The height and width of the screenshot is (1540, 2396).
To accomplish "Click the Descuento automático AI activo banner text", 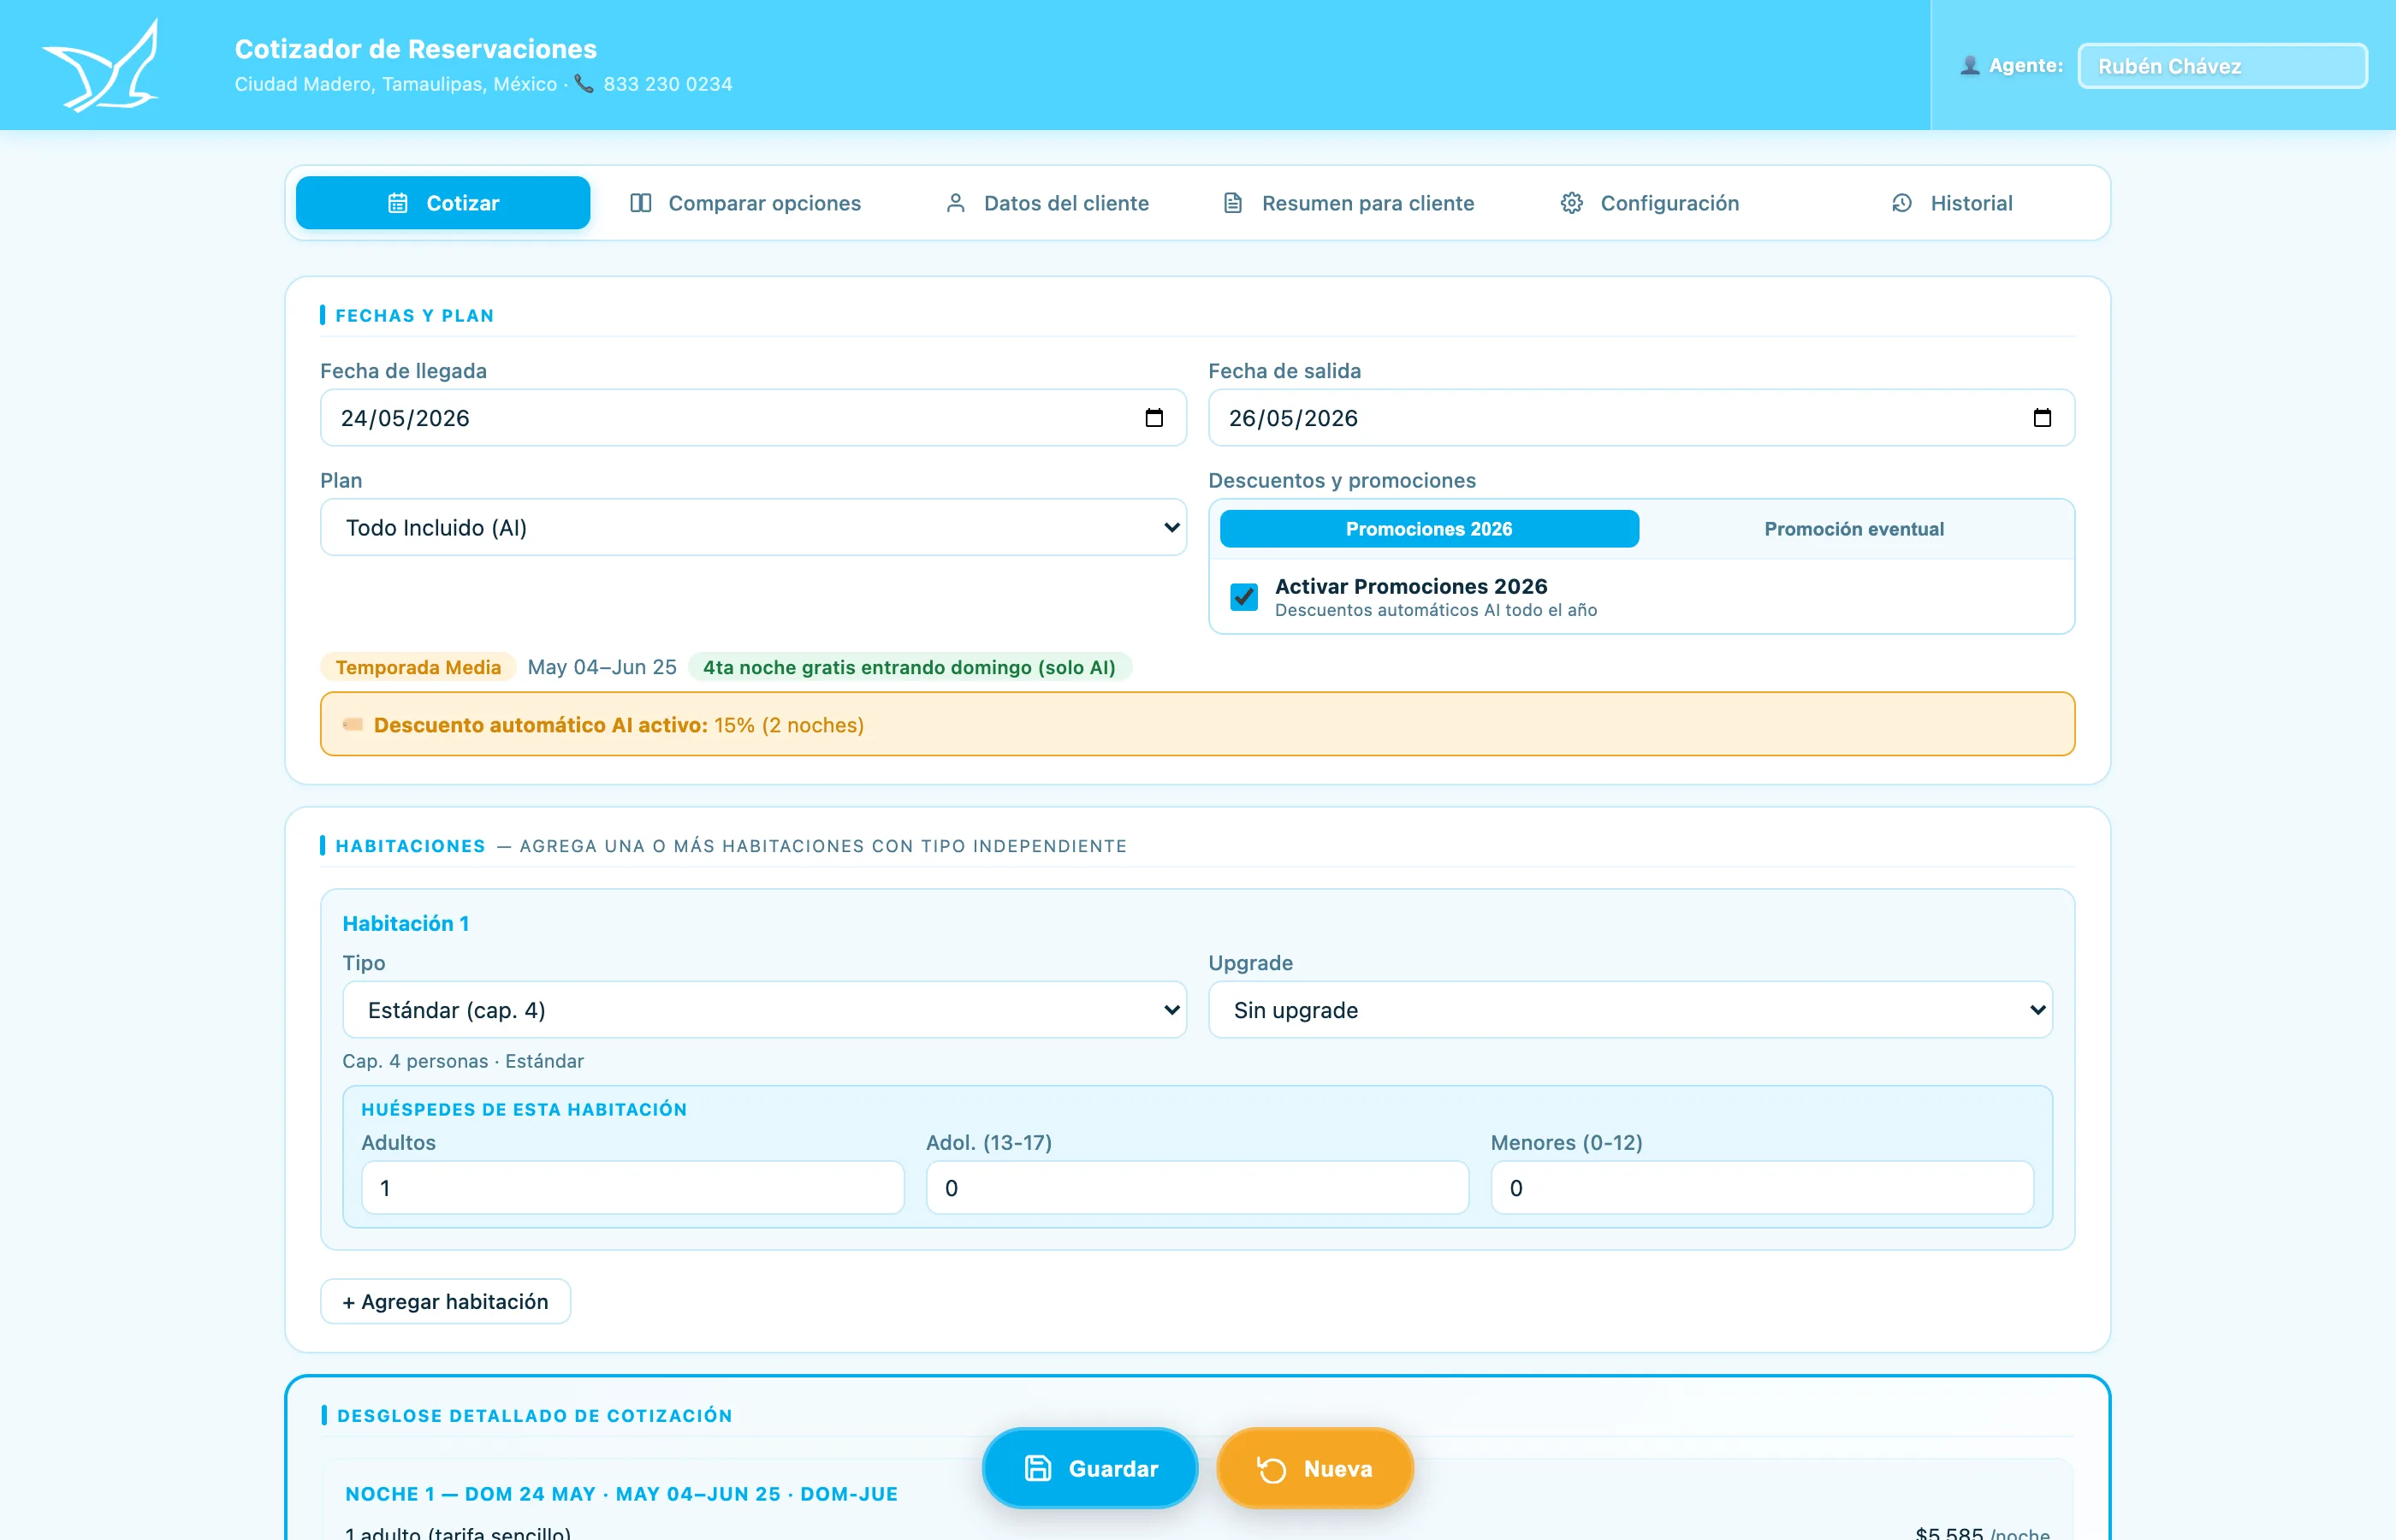I will 618,725.
